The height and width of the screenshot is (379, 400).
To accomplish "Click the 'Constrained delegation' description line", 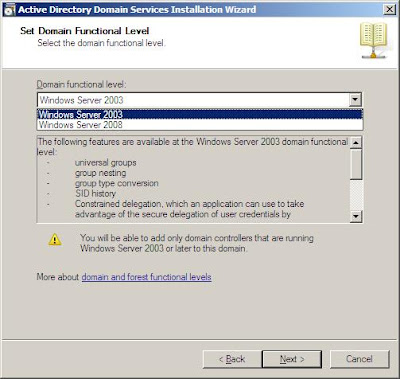I will 189,204.
